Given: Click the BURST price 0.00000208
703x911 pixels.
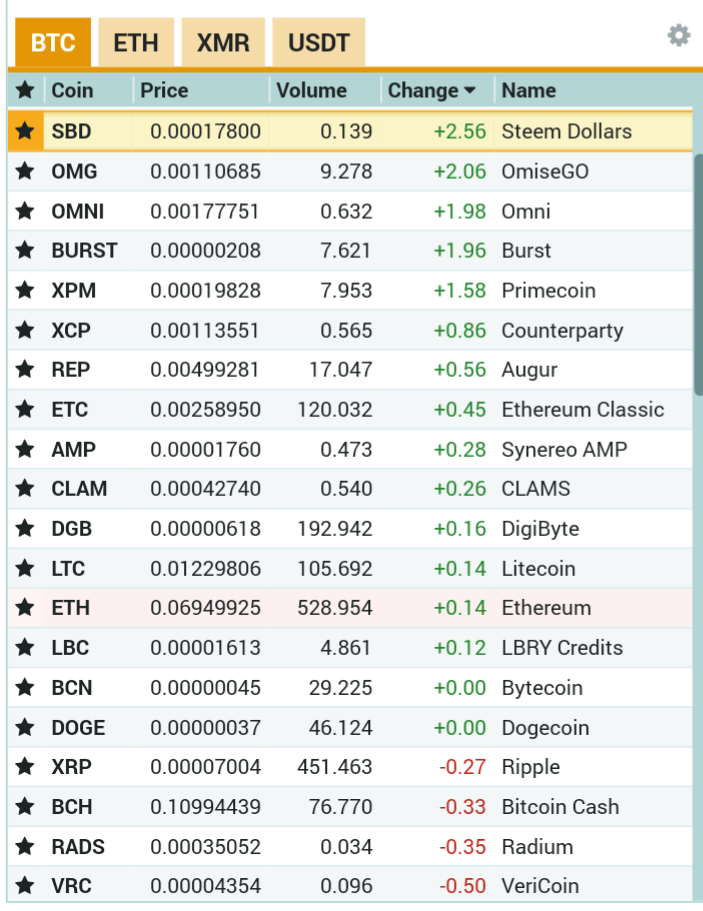Looking at the screenshot, I should 206,250.
